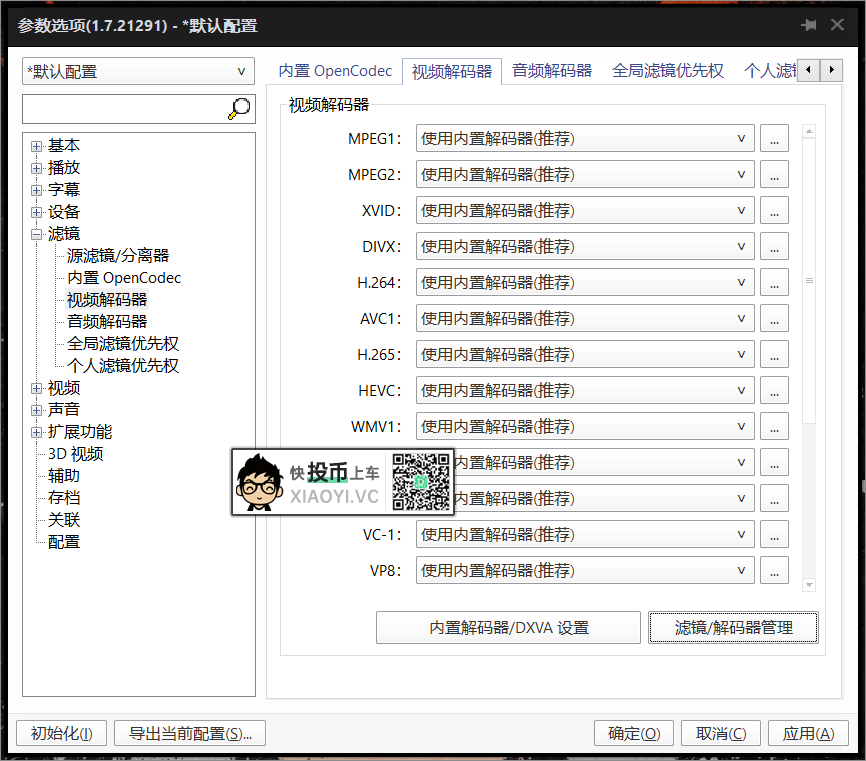
Task: Click the 确定 button
Action: click(634, 733)
